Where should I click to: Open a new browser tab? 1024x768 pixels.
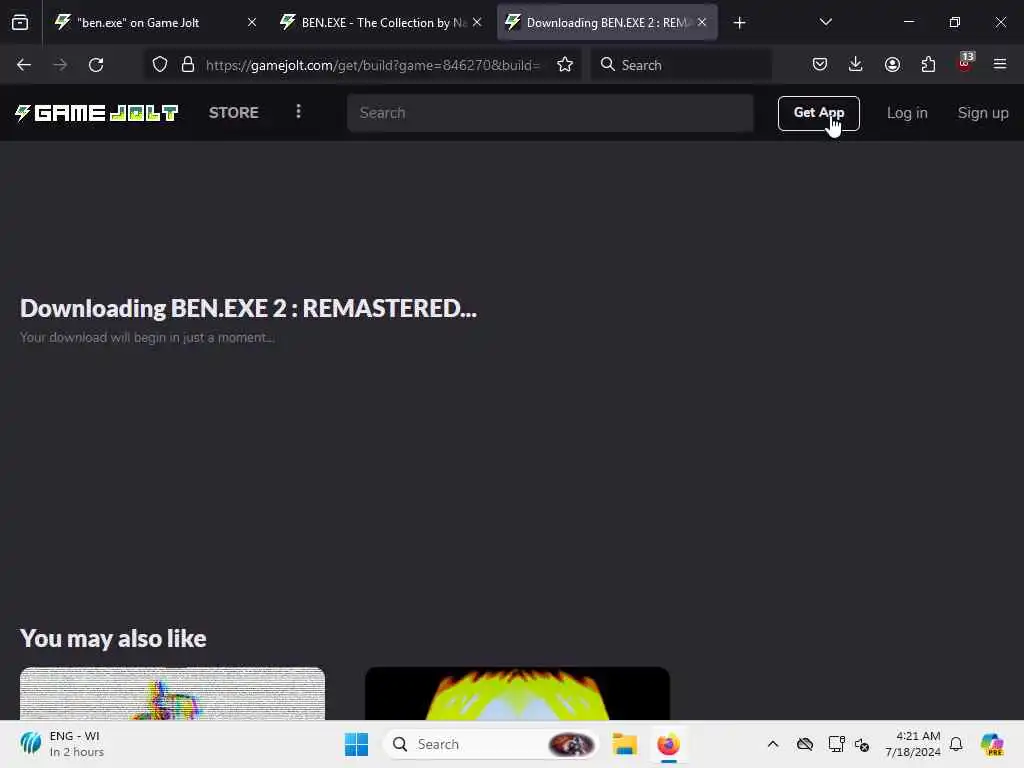click(739, 23)
